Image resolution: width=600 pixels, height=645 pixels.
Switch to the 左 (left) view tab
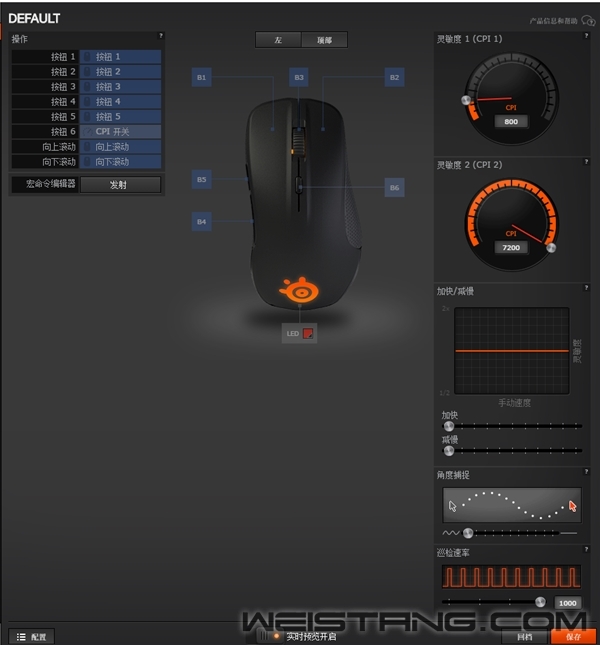click(278, 40)
